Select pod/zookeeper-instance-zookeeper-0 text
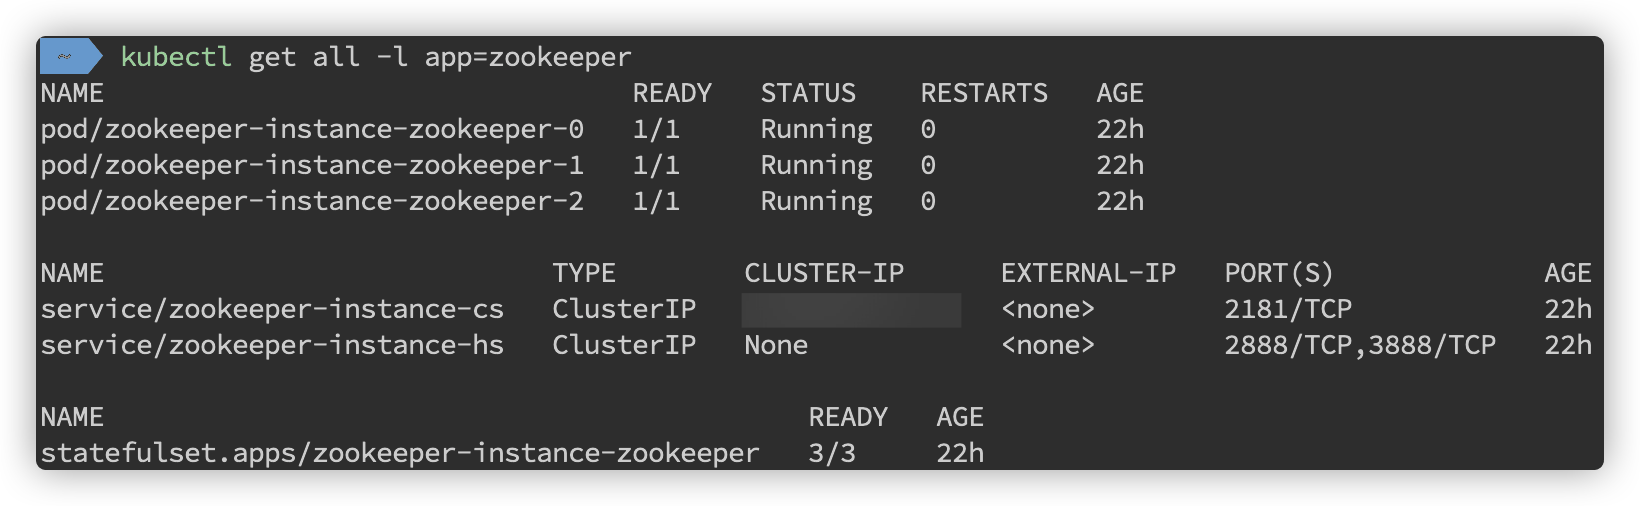This screenshot has height=506, width=1640. coord(312,129)
